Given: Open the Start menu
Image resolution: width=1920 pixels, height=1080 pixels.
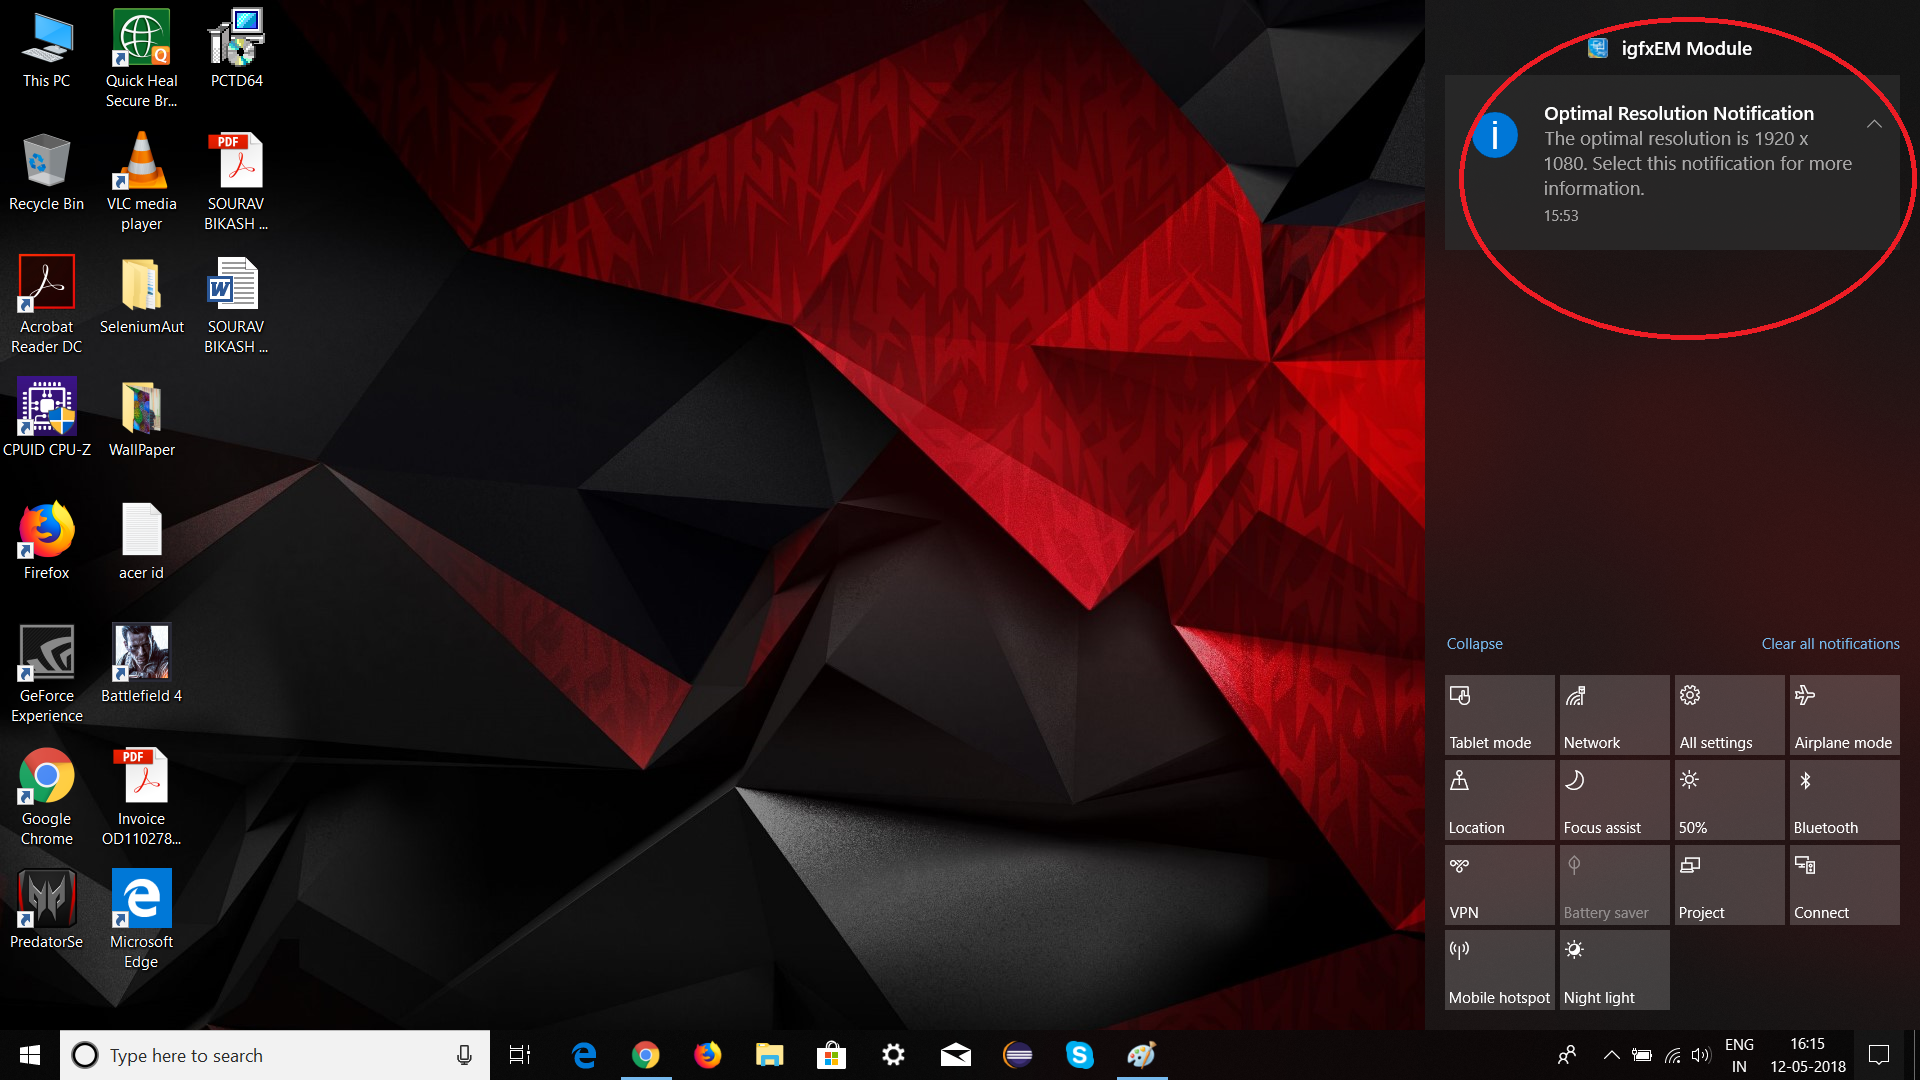Looking at the screenshot, I should coord(30,1055).
